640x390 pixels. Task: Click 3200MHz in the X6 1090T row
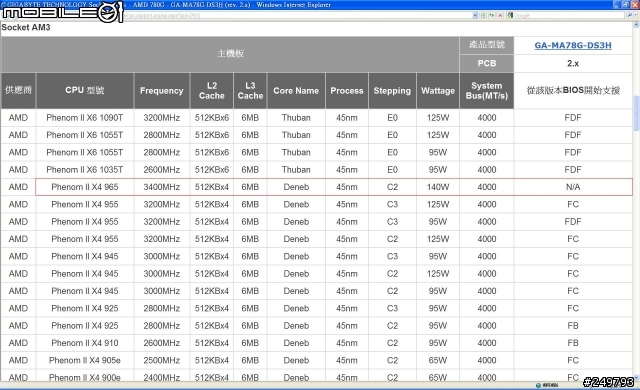[x=162, y=118]
